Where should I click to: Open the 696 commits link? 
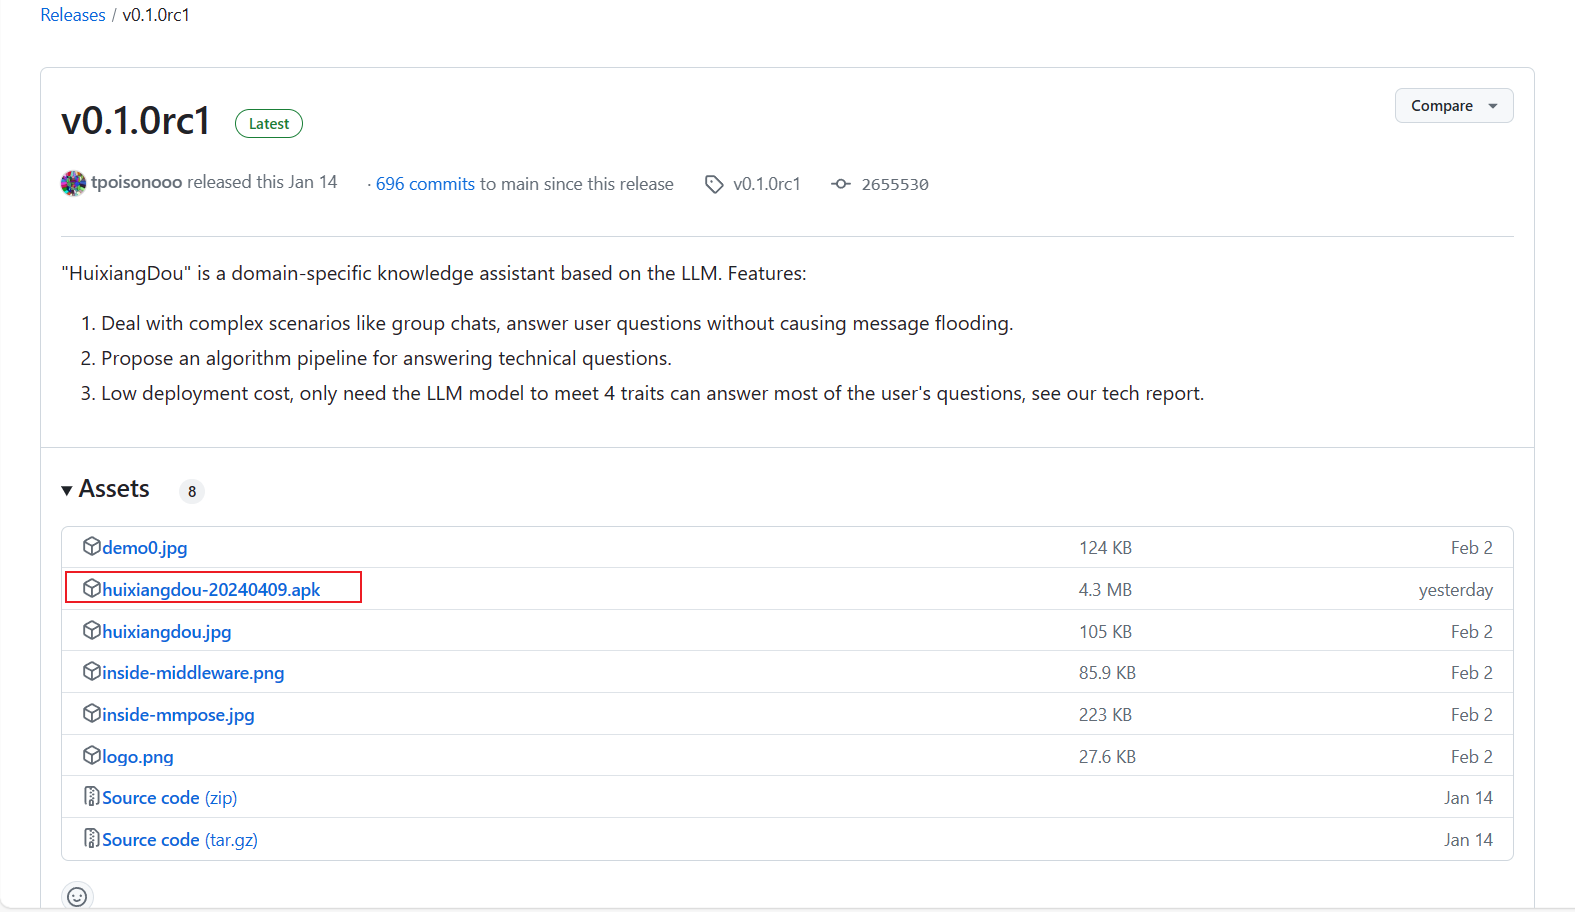[x=425, y=184]
